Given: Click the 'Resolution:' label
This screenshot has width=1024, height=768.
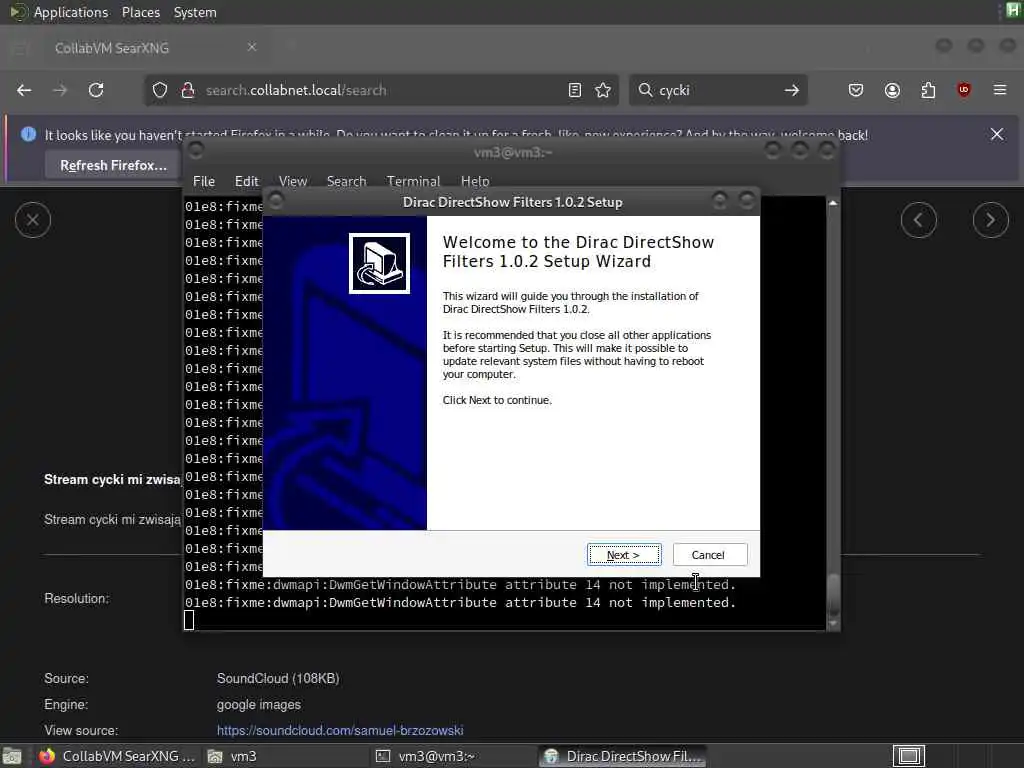Looking at the screenshot, I should pos(76,598).
